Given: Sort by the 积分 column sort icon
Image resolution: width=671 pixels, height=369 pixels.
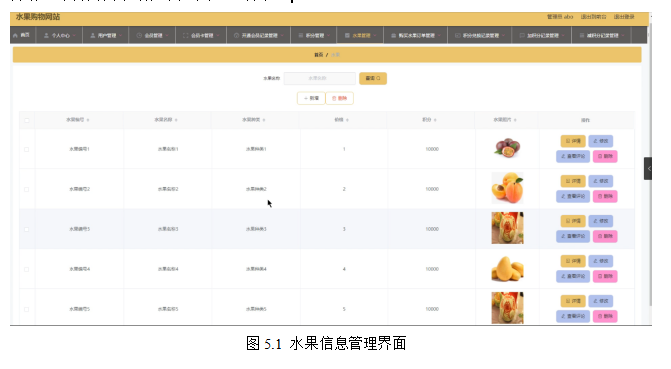Looking at the screenshot, I should pos(435,120).
